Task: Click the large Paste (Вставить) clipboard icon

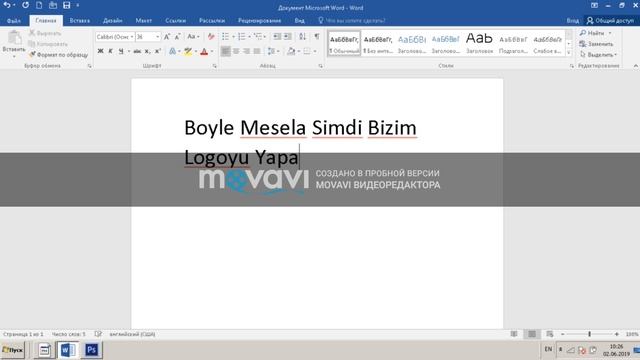Action: click(x=14, y=38)
